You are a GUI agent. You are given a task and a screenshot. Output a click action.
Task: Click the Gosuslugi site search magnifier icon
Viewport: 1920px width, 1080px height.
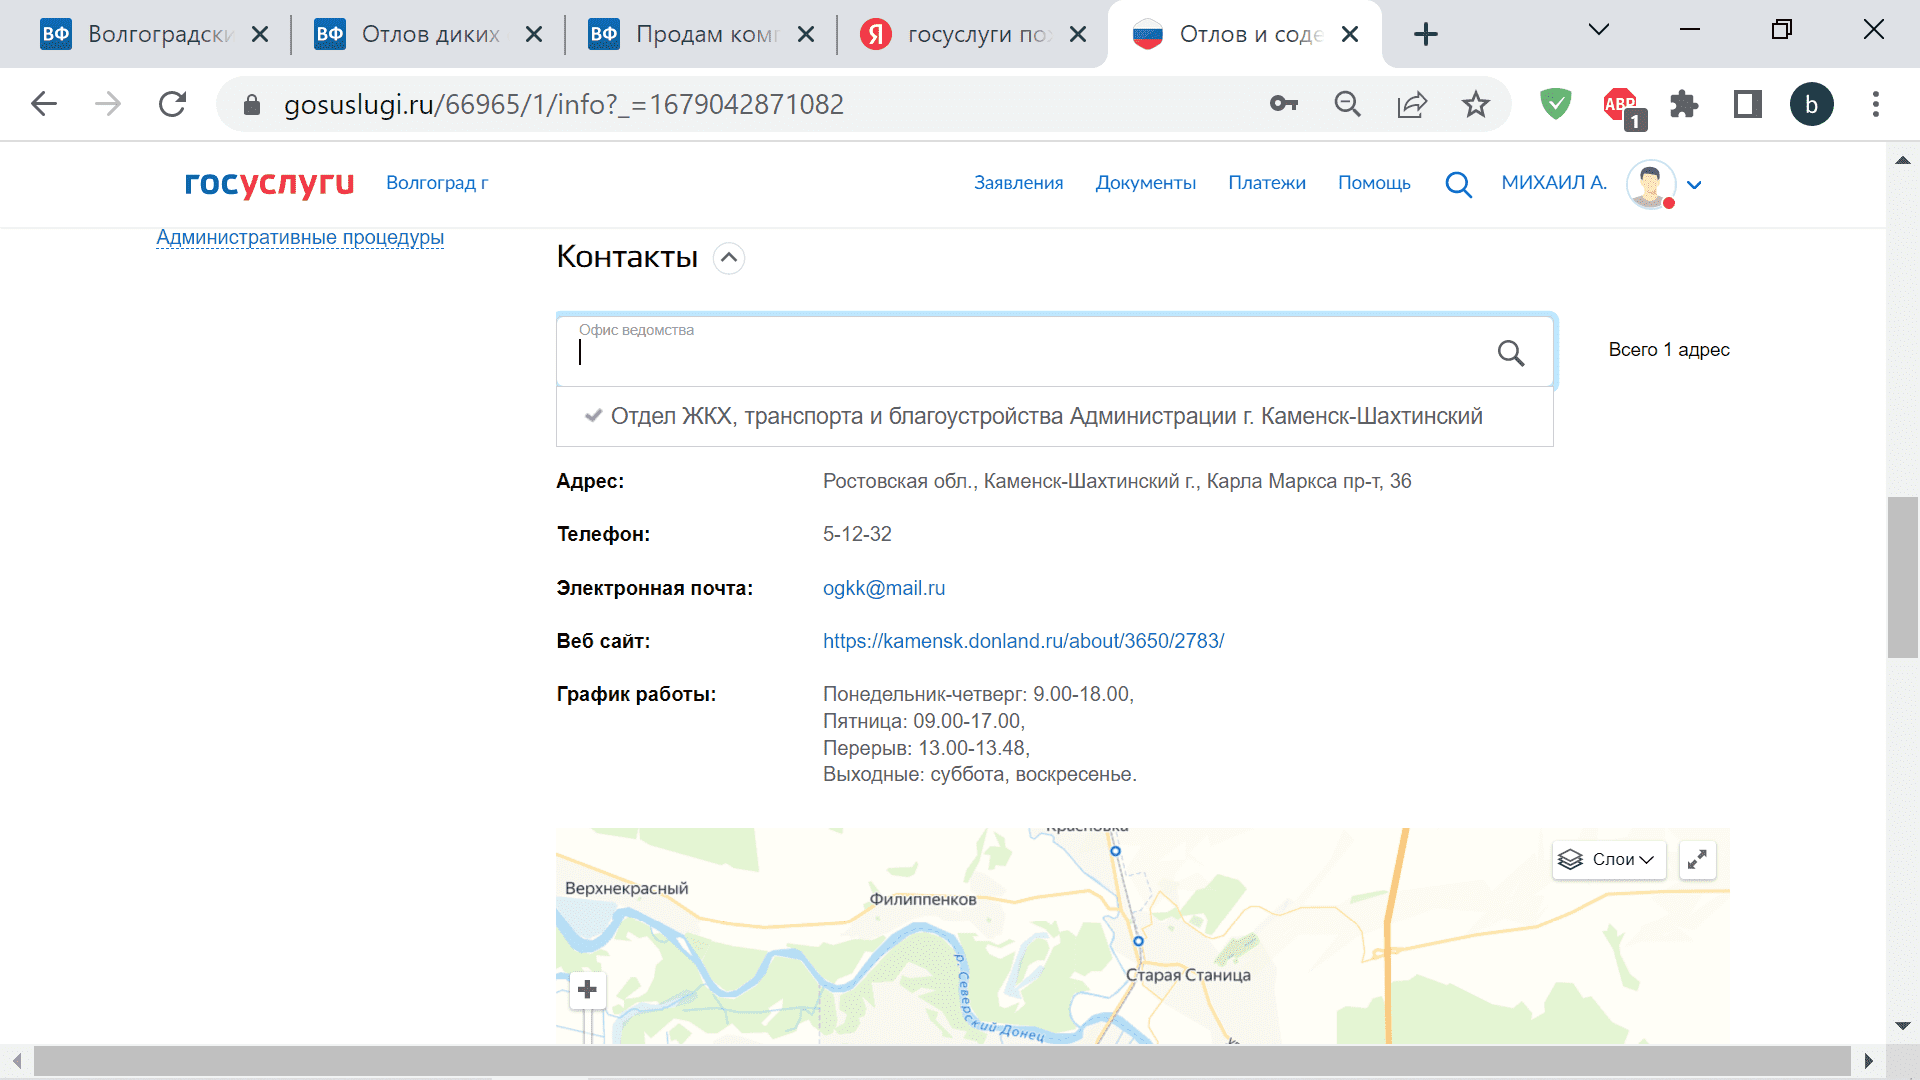(1458, 184)
